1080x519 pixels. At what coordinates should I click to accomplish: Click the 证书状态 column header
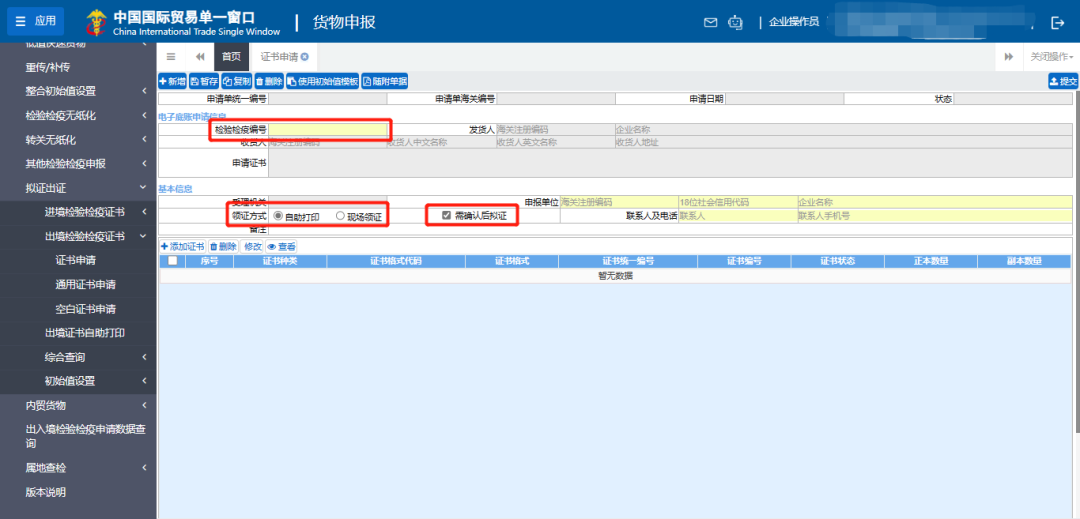tap(838, 262)
